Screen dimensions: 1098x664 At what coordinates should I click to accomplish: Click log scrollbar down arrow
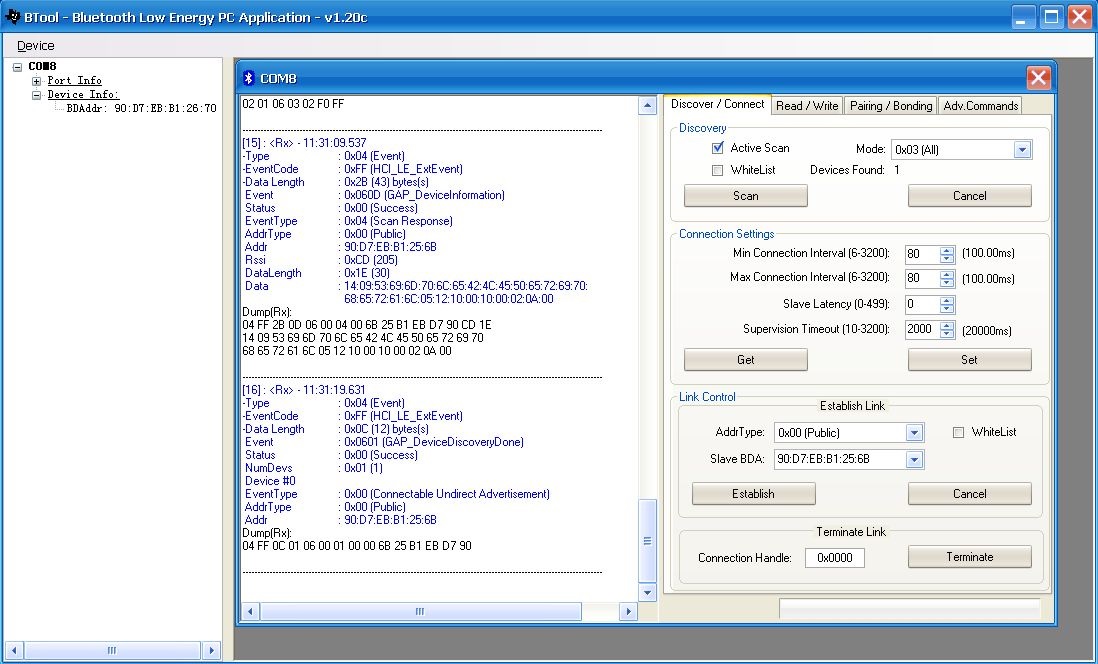[647, 593]
